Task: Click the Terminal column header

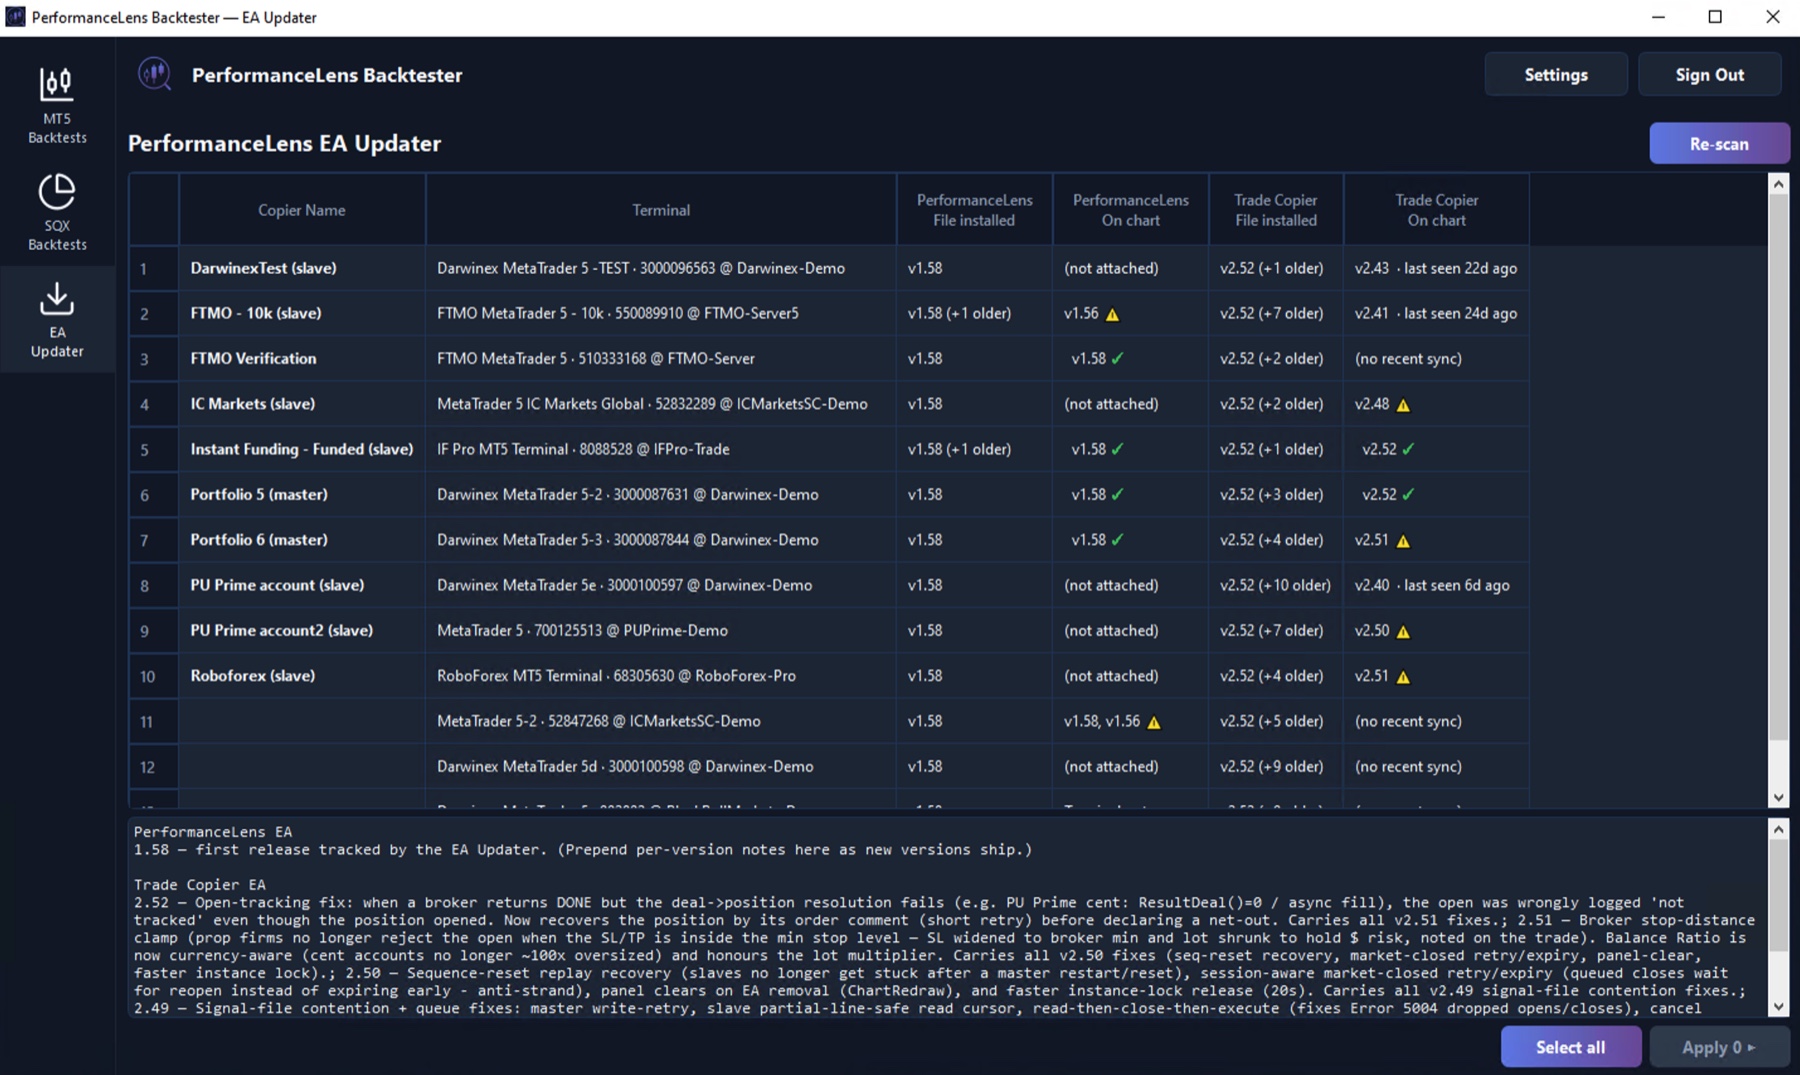Action: pos(661,210)
